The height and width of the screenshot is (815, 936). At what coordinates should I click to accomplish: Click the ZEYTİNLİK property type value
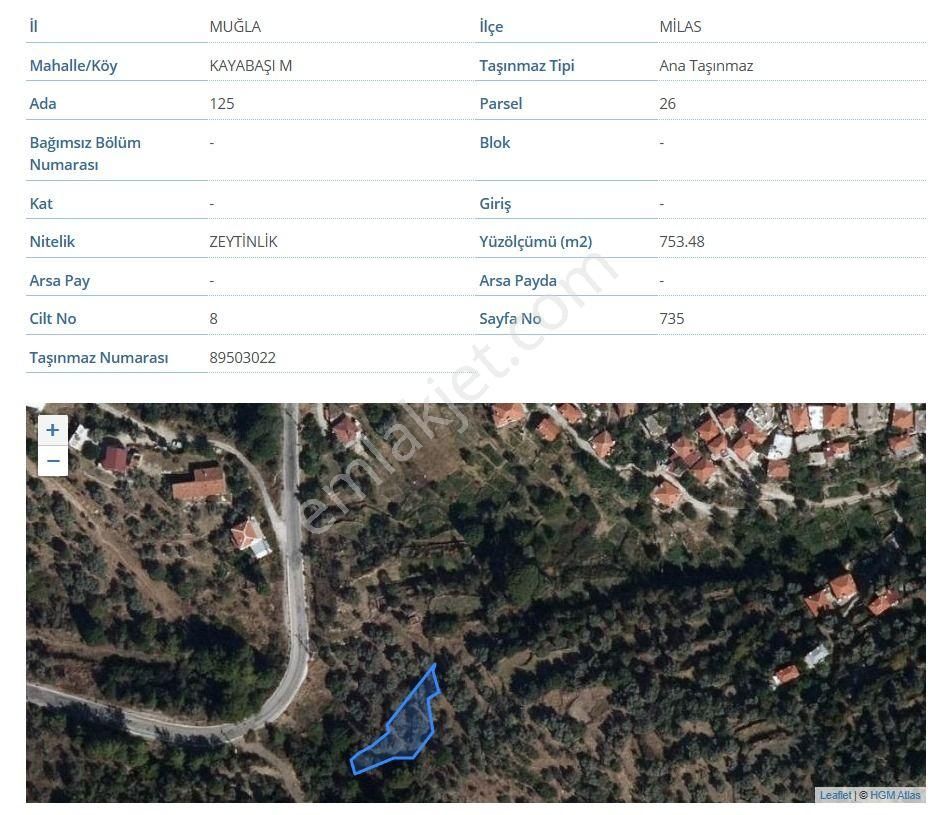point(243,241)
